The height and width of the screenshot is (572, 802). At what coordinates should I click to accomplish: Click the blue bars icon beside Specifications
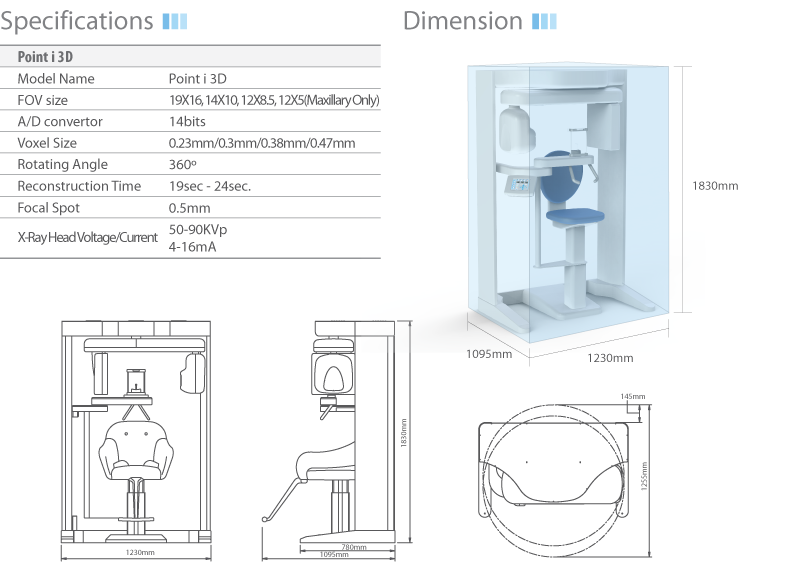point(175,21)
